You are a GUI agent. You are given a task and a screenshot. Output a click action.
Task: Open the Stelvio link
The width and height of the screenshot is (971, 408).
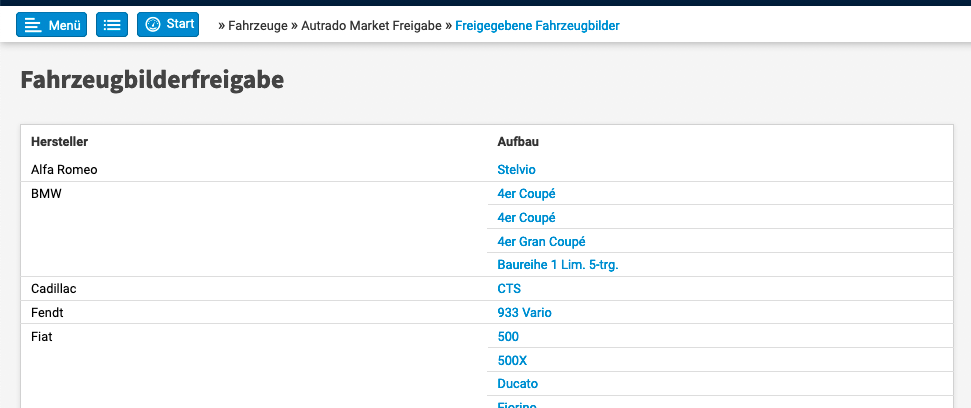coord(517,170)
